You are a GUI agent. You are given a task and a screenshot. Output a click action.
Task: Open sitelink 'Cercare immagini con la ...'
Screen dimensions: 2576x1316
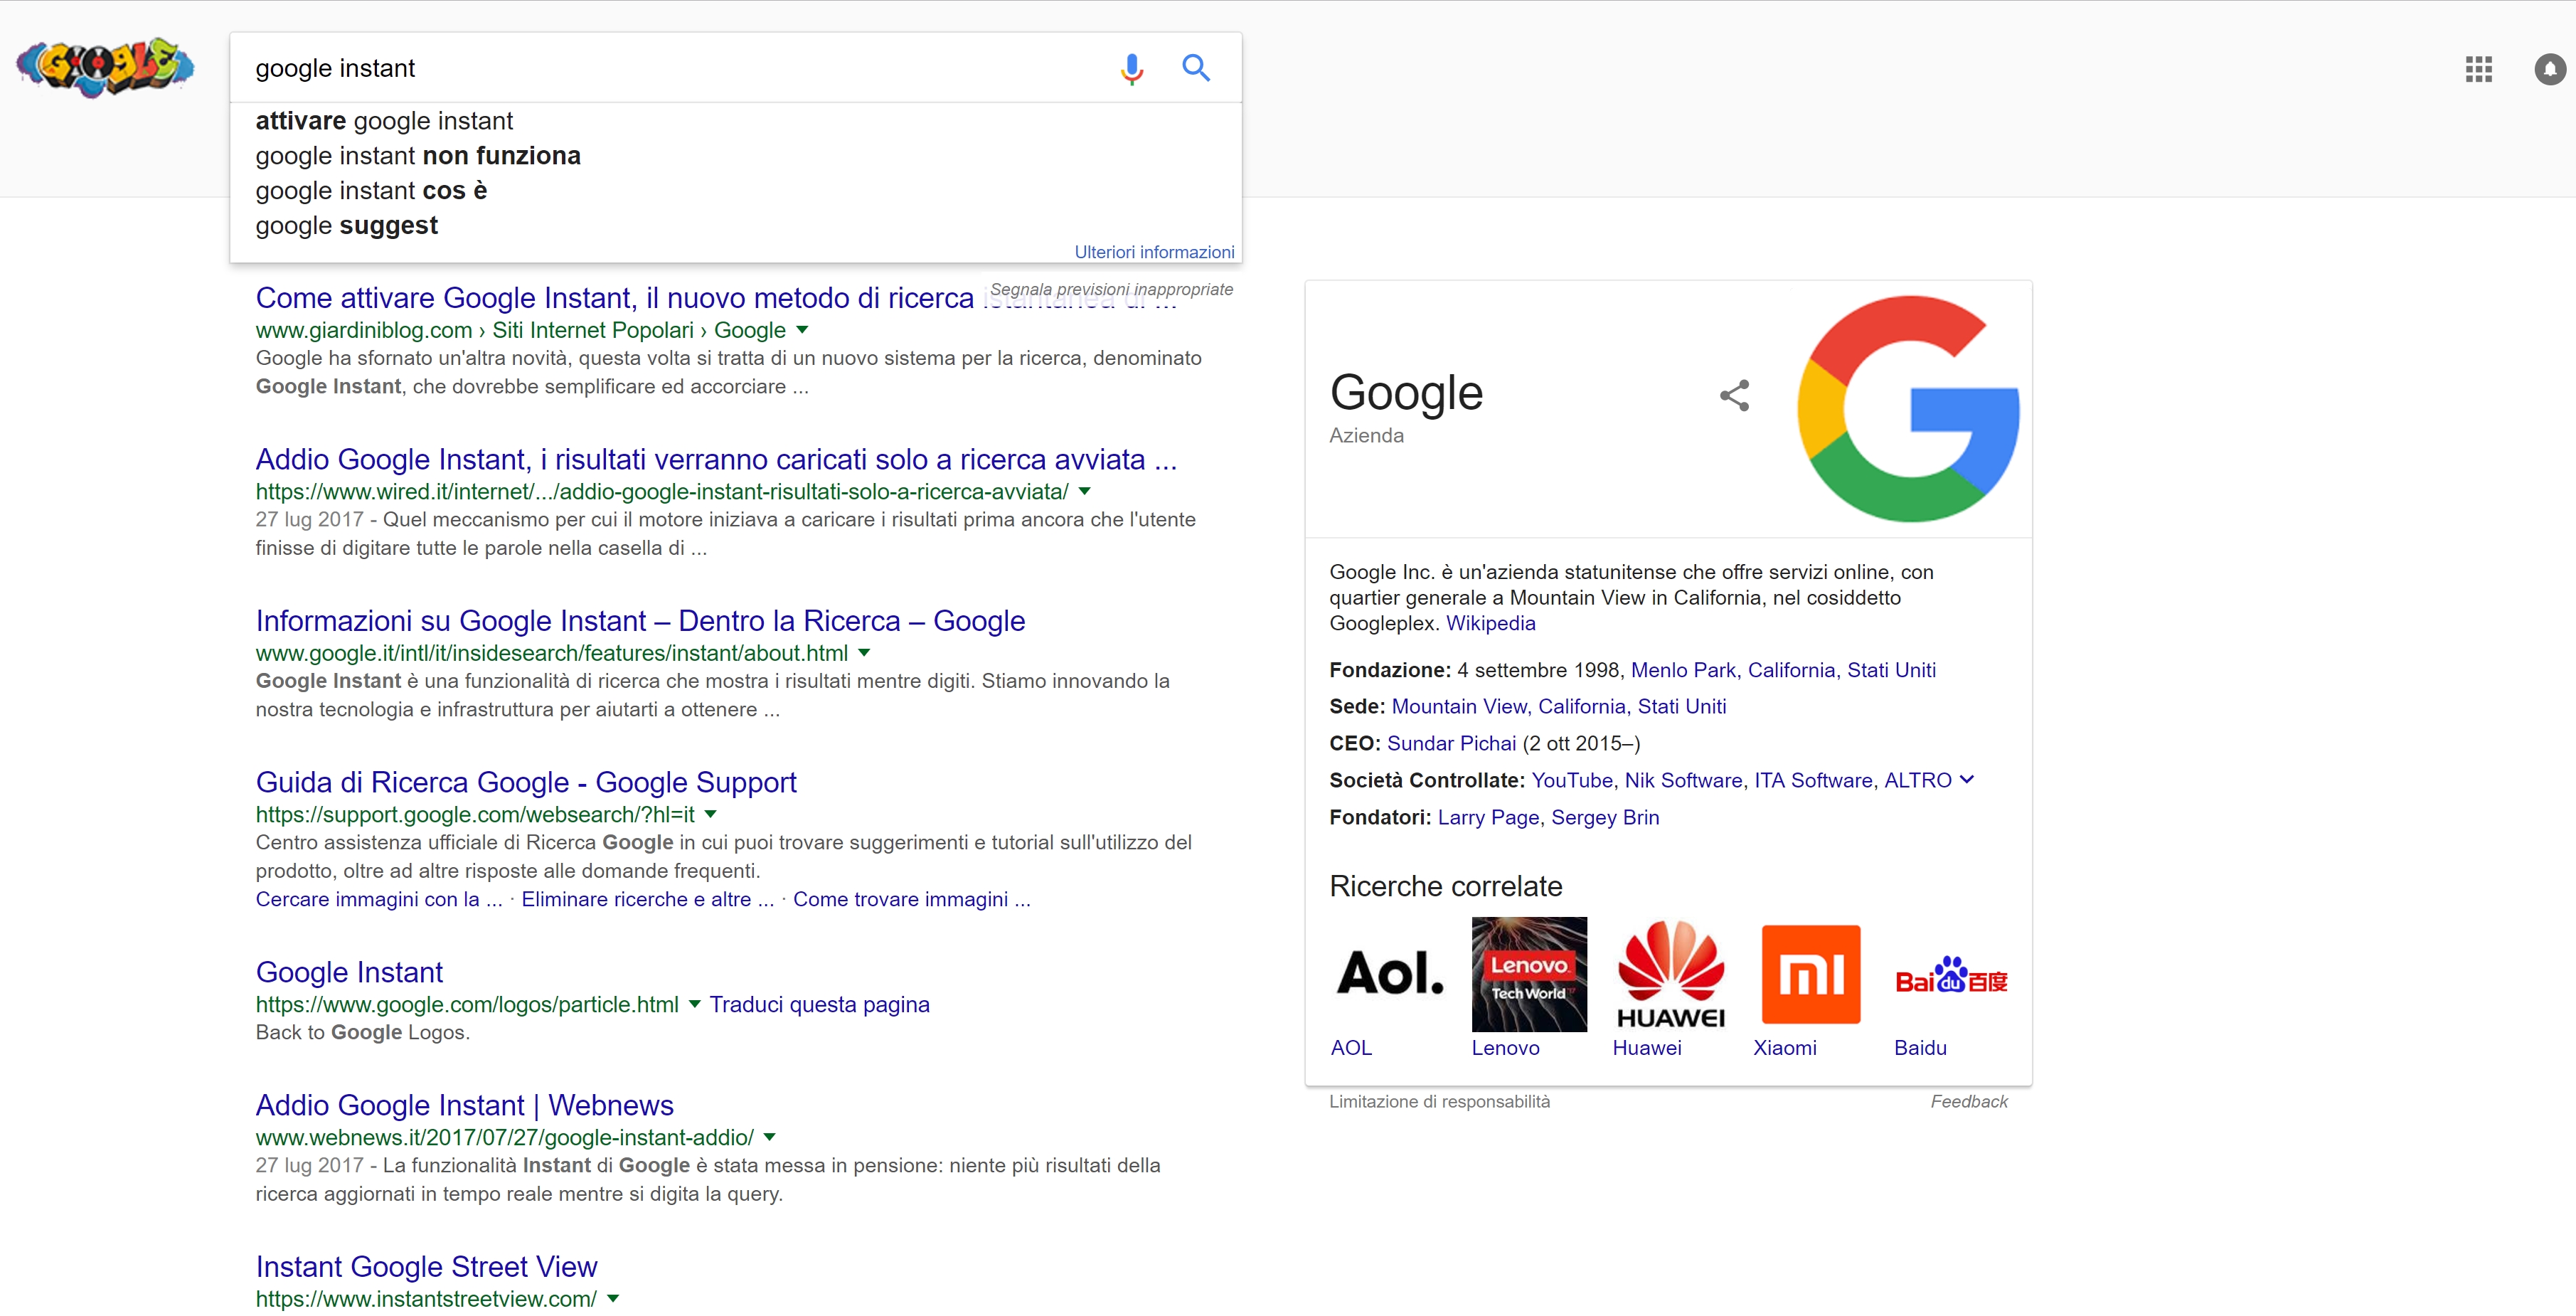[378, 900]
